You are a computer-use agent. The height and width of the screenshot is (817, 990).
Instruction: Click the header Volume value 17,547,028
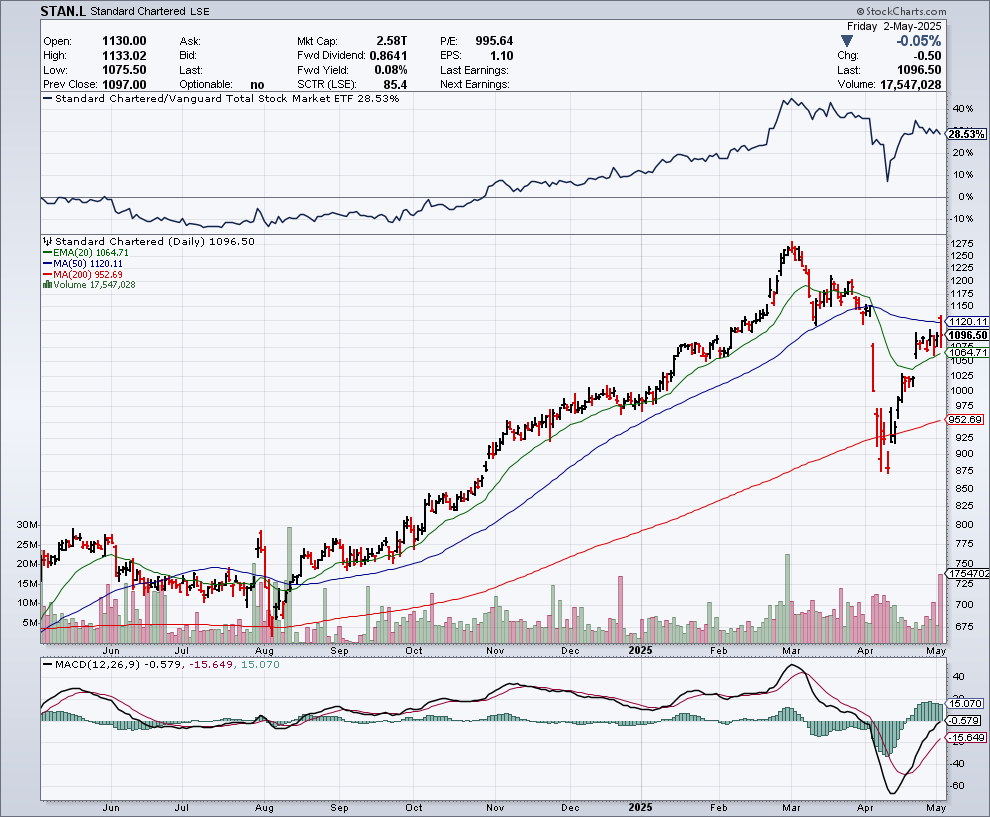click(910, 85)
